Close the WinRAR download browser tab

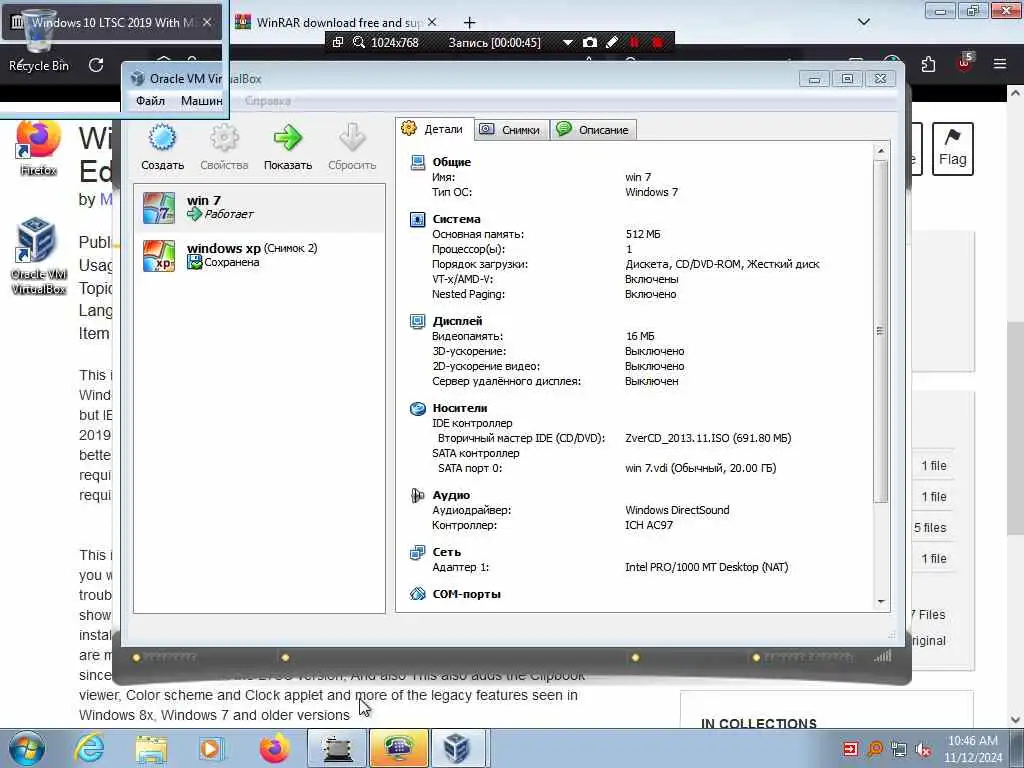tap(432, 22)
